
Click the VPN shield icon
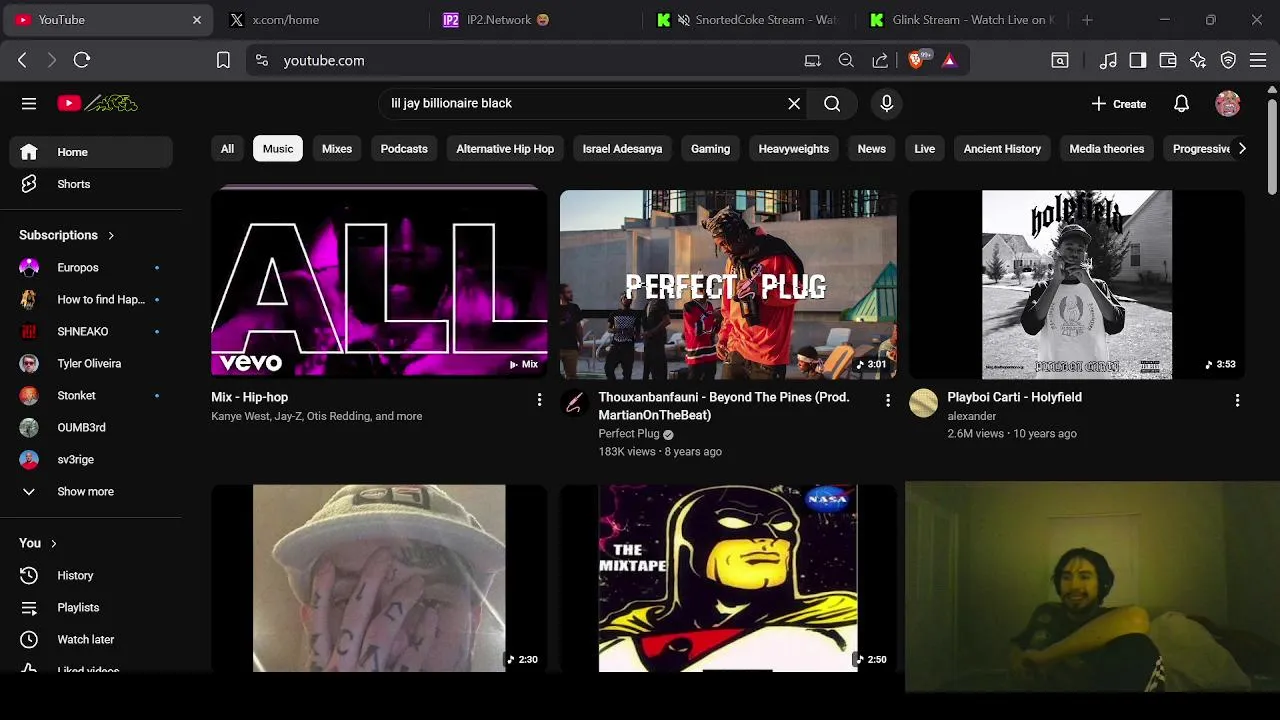[1228, 60]
